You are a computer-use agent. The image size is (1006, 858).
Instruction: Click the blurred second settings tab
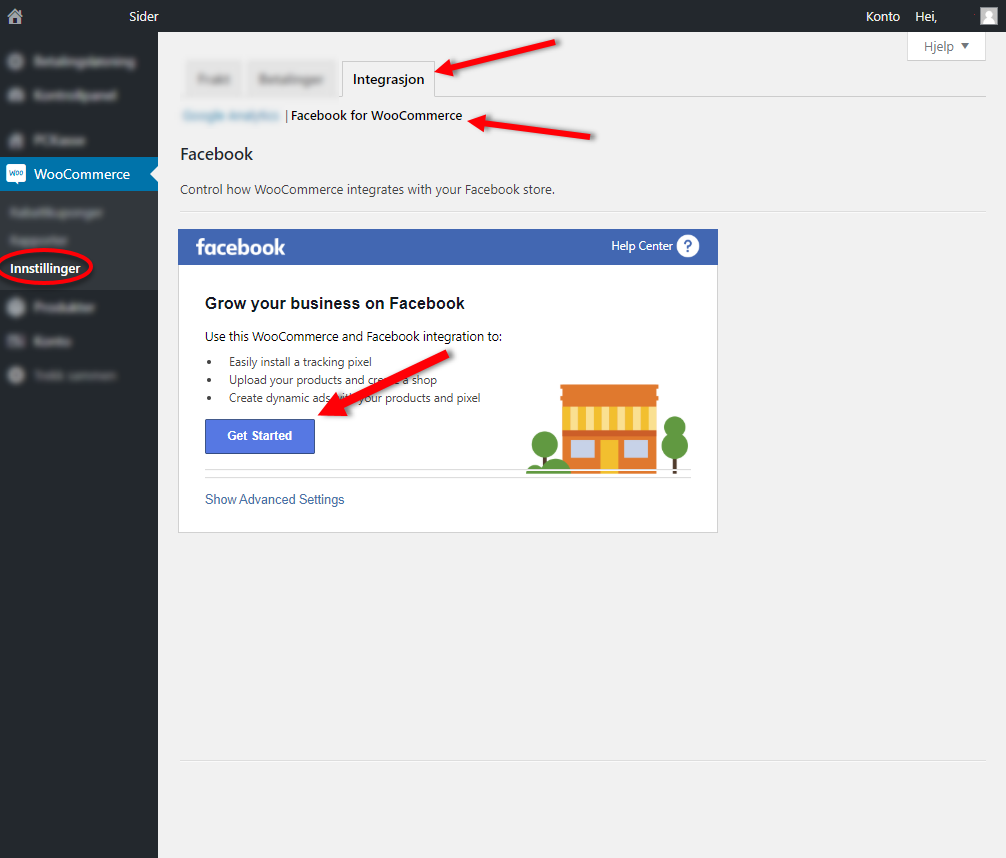click(x=291, y=79)
